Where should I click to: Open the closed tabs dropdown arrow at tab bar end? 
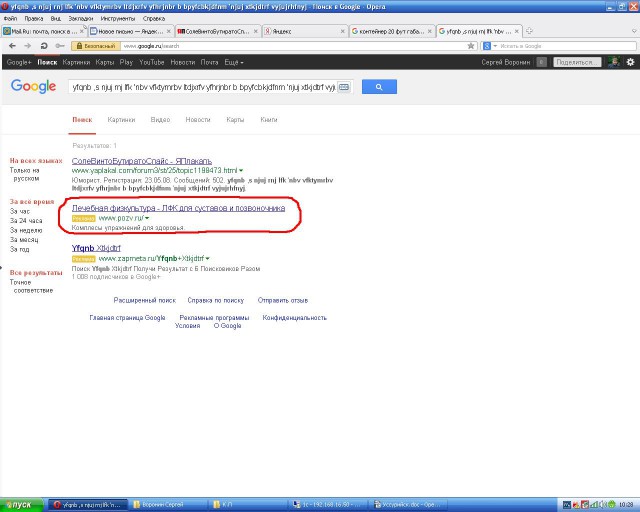(x=634, y=31)
